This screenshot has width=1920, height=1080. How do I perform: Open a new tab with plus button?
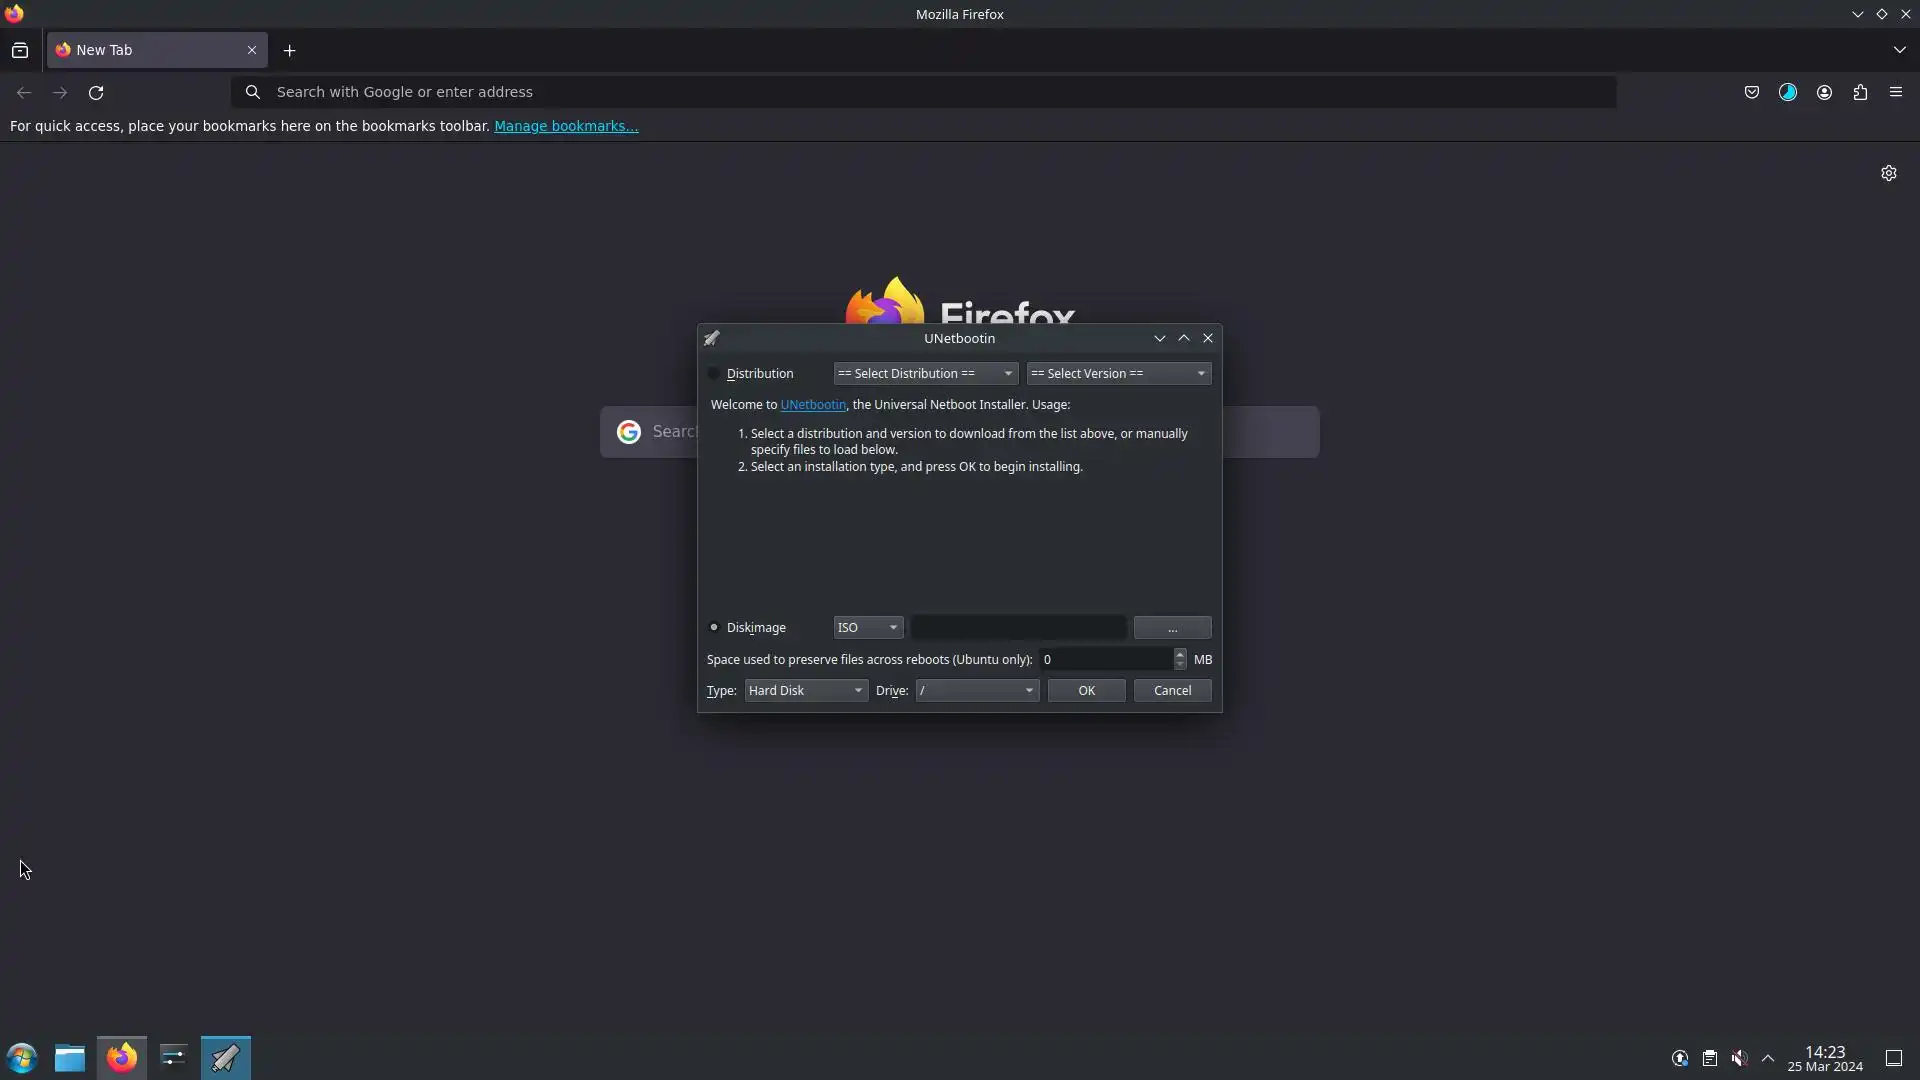[x=289, y=50]
